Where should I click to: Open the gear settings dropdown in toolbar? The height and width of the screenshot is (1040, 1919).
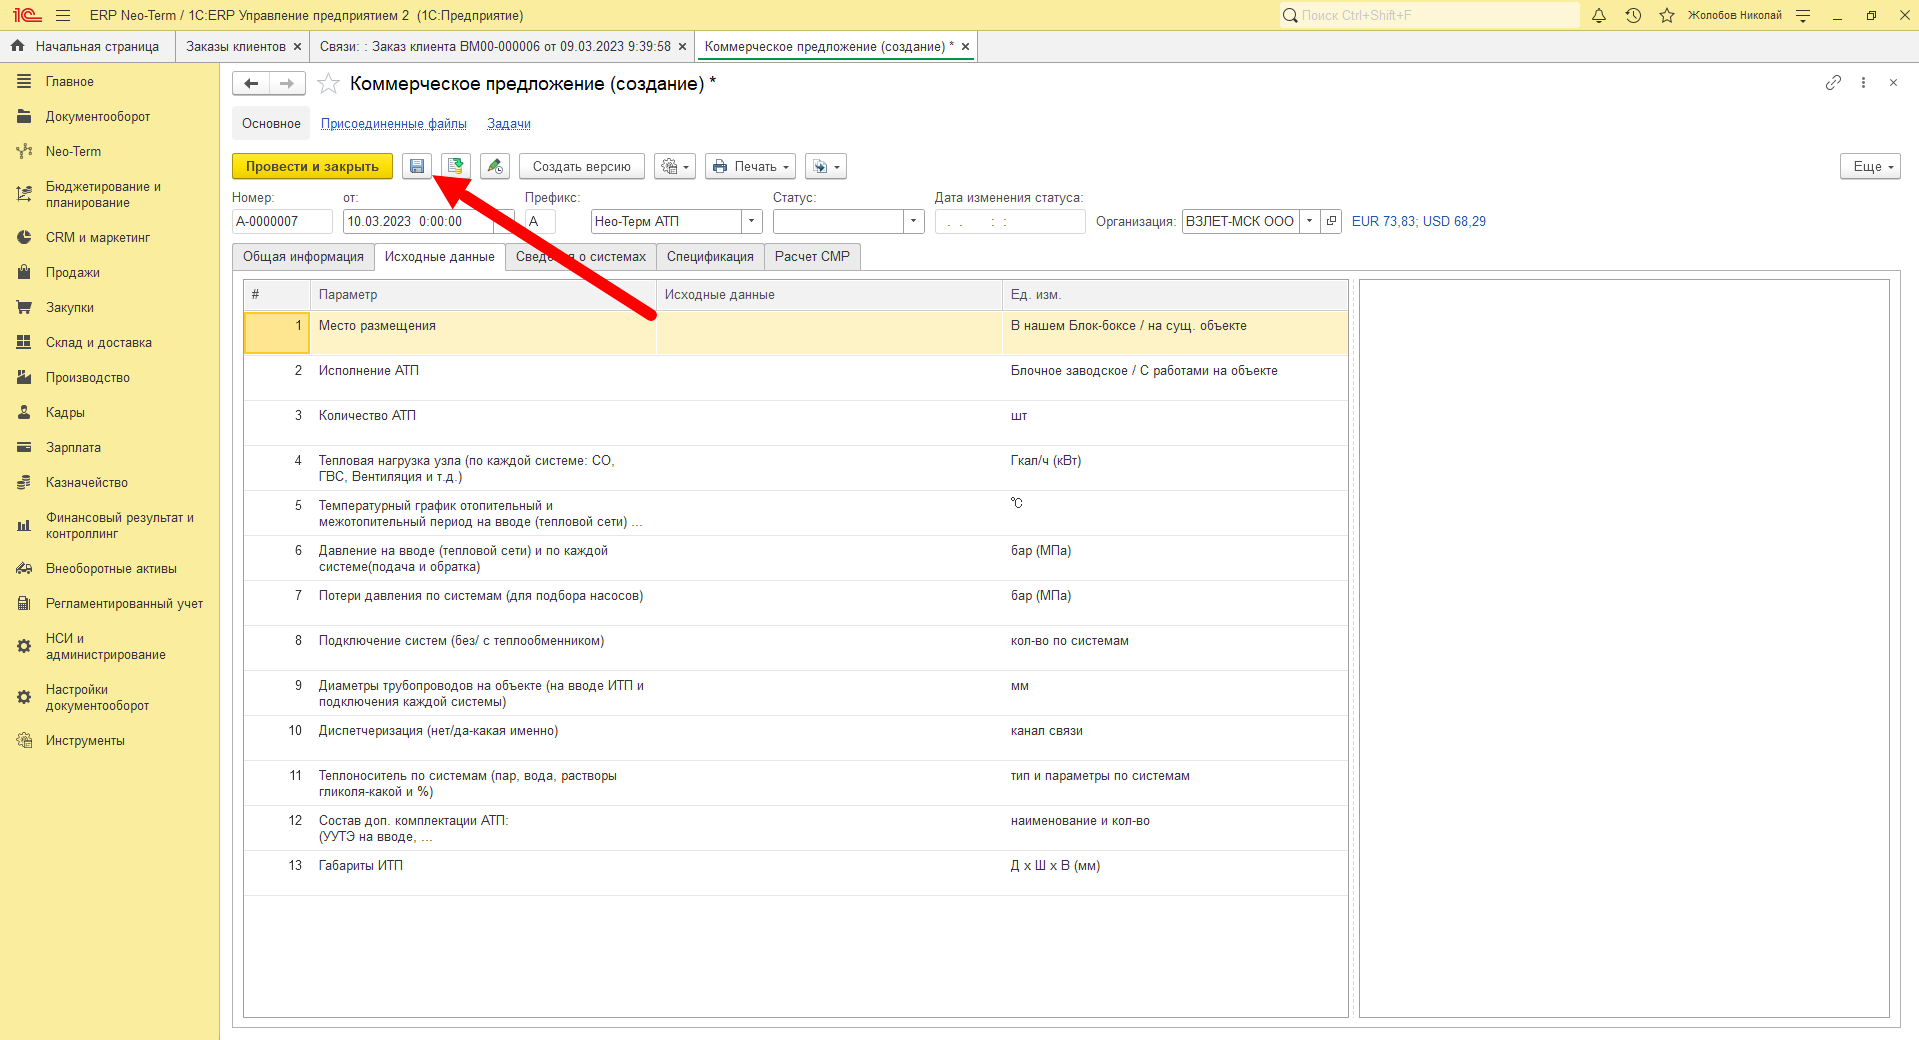point(675,166)
